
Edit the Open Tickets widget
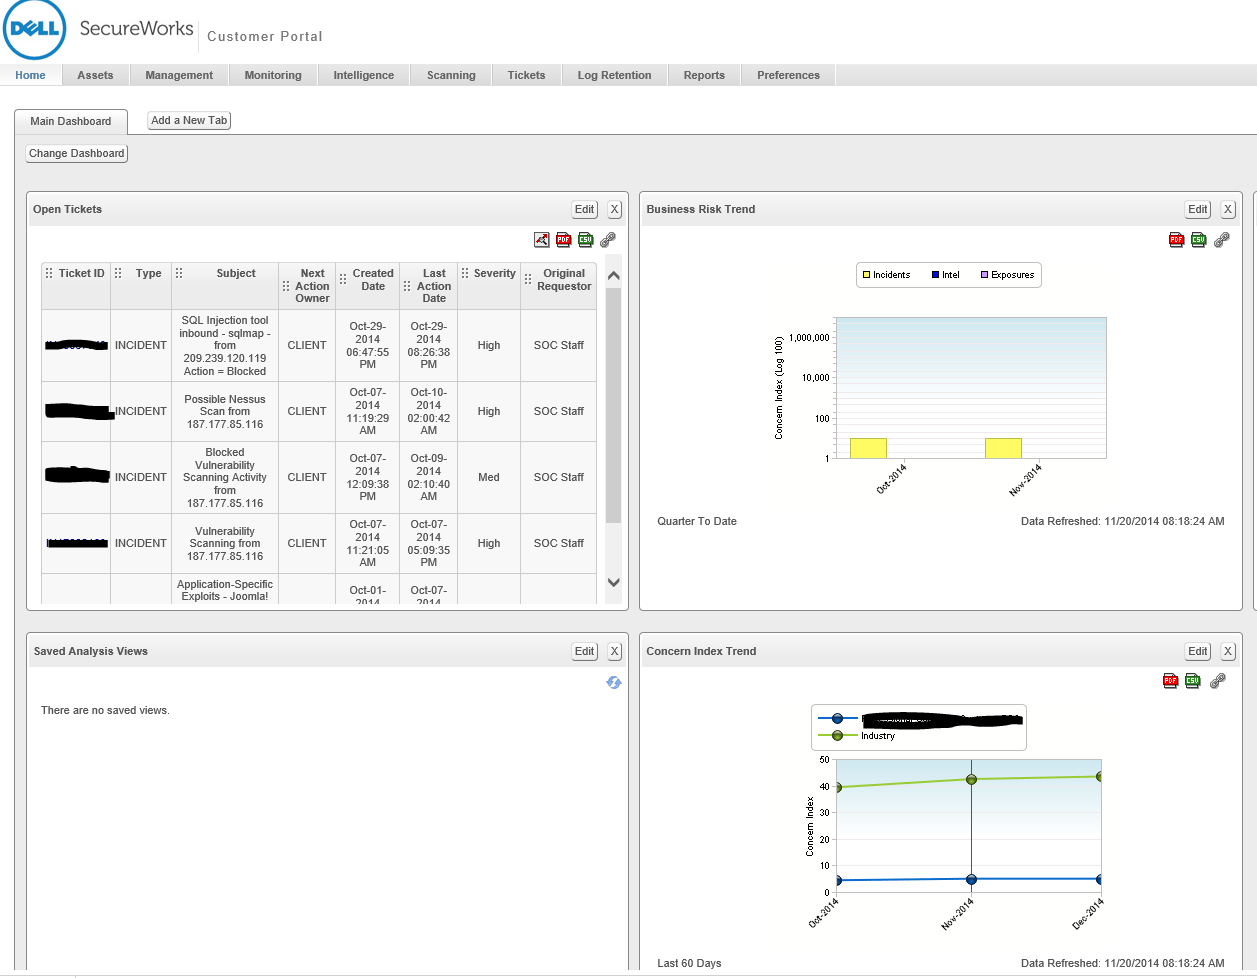tap(584, 209)
